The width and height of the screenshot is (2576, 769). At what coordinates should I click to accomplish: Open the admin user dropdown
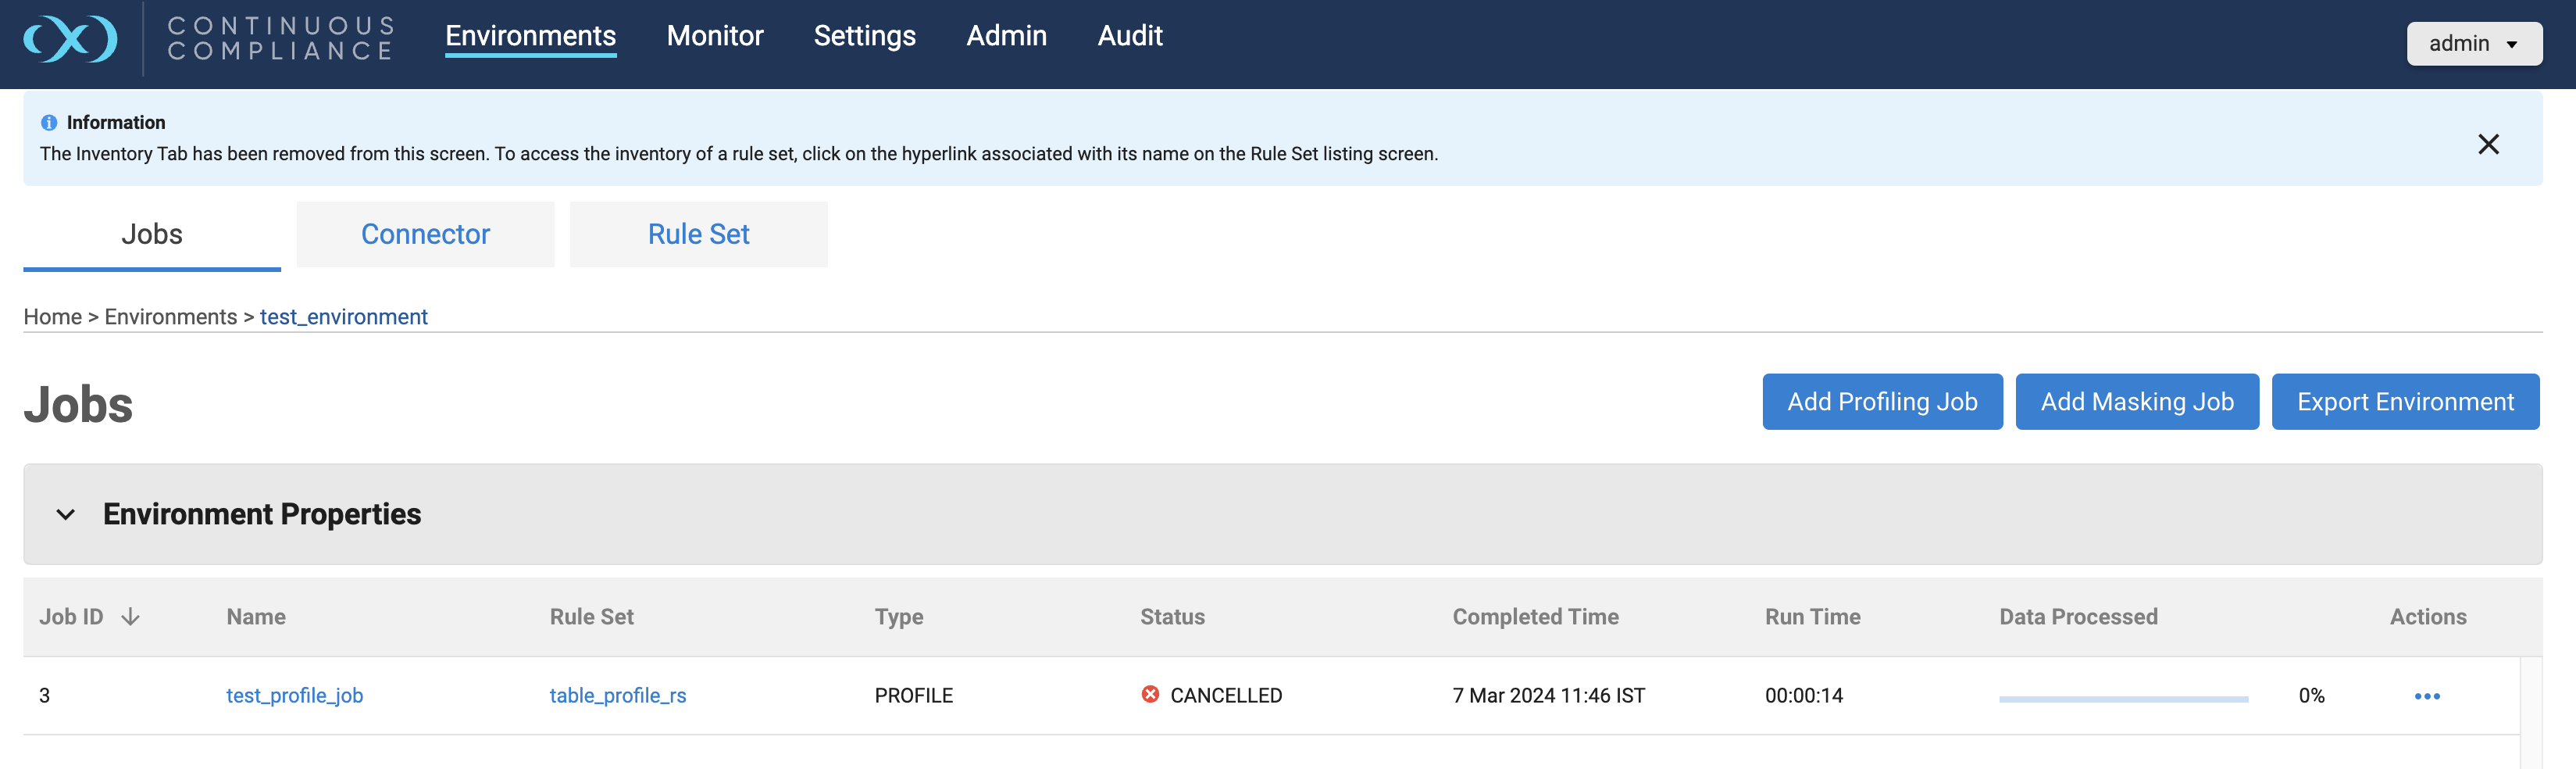point(2473,44)
